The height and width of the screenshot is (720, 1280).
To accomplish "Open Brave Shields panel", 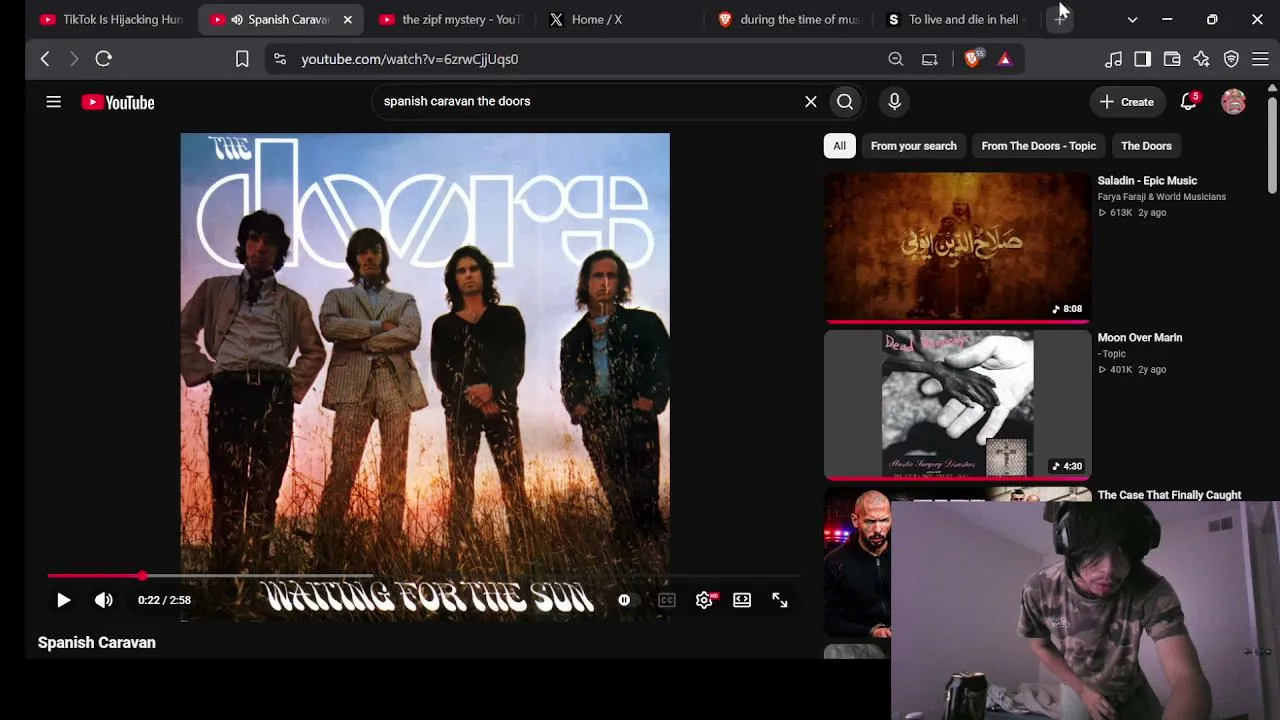I will 972,59.
